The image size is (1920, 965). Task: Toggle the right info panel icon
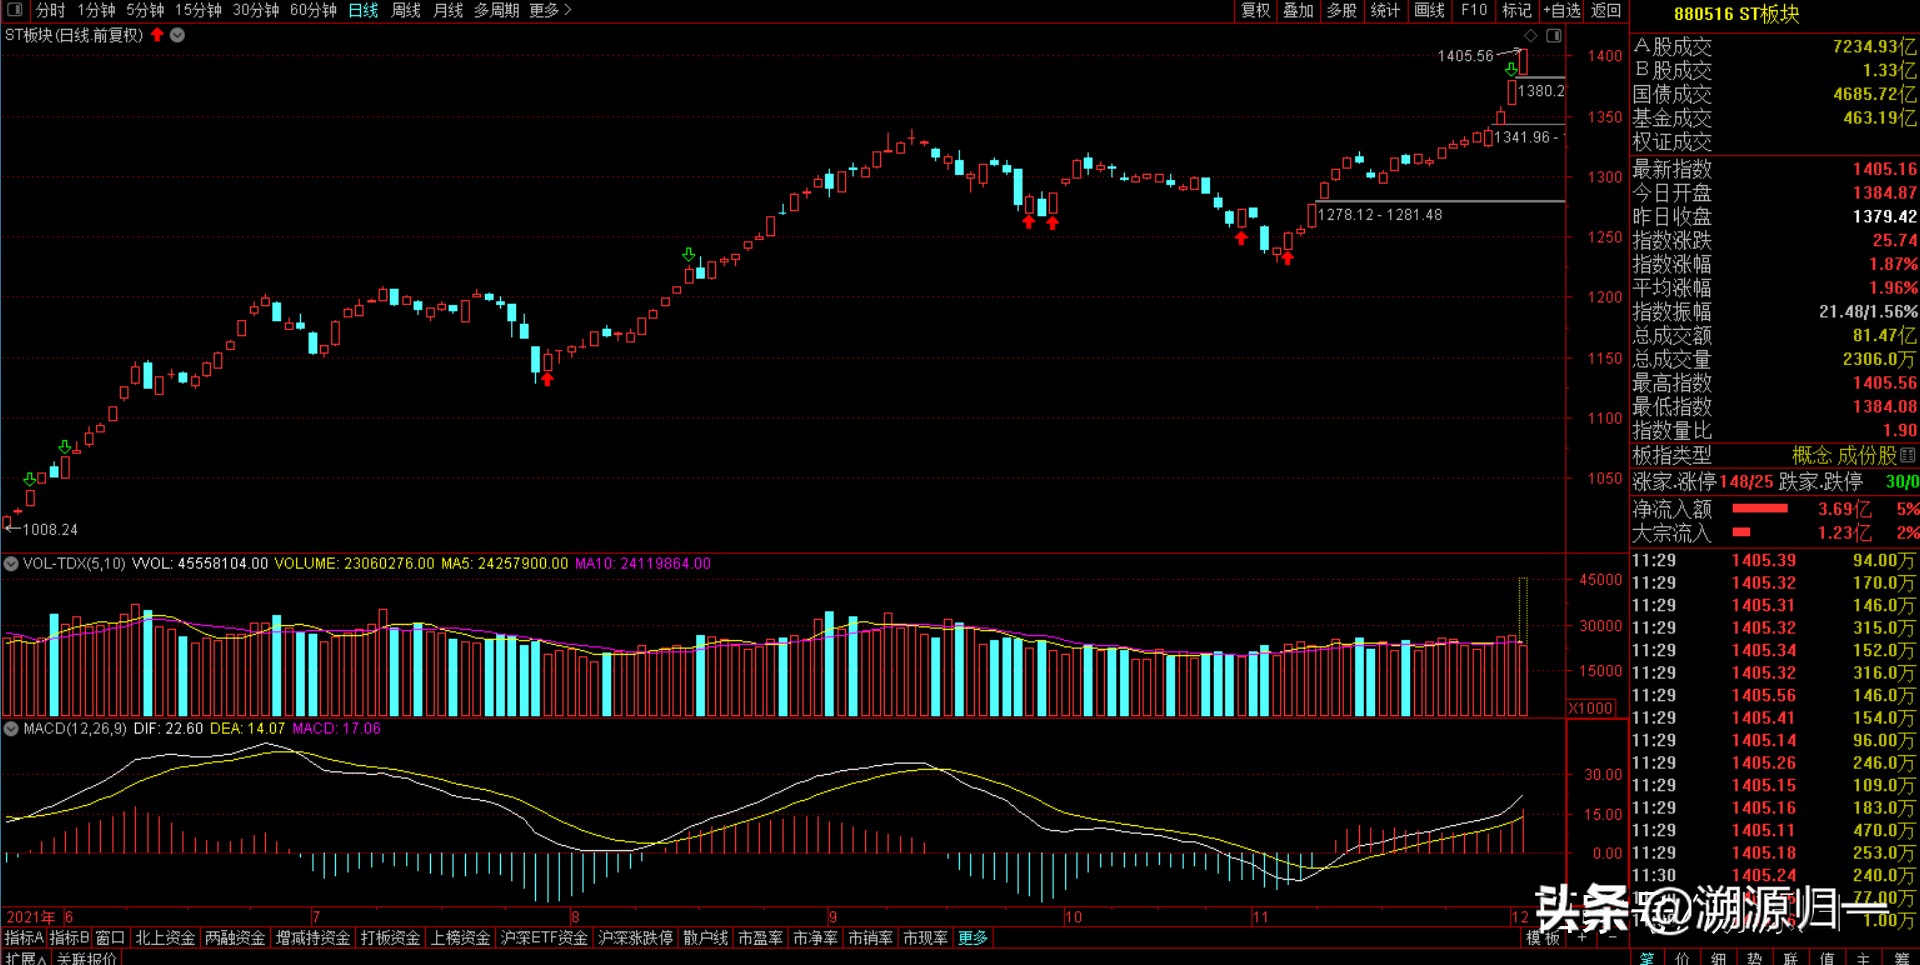tap(1553, 36)
